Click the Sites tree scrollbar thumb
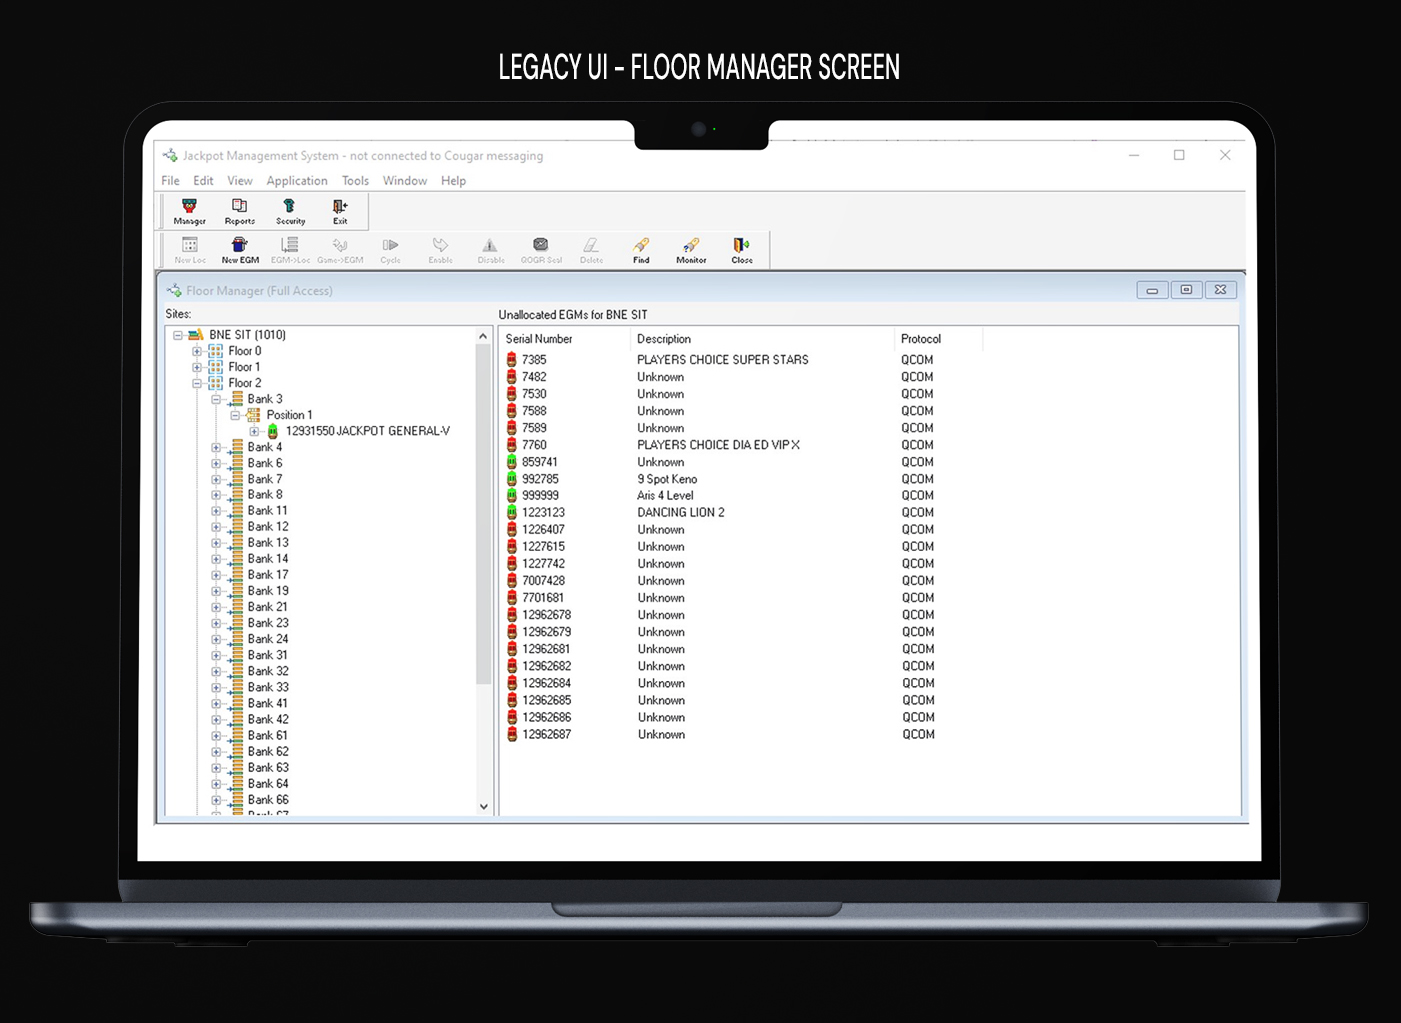 coord(484,515)
